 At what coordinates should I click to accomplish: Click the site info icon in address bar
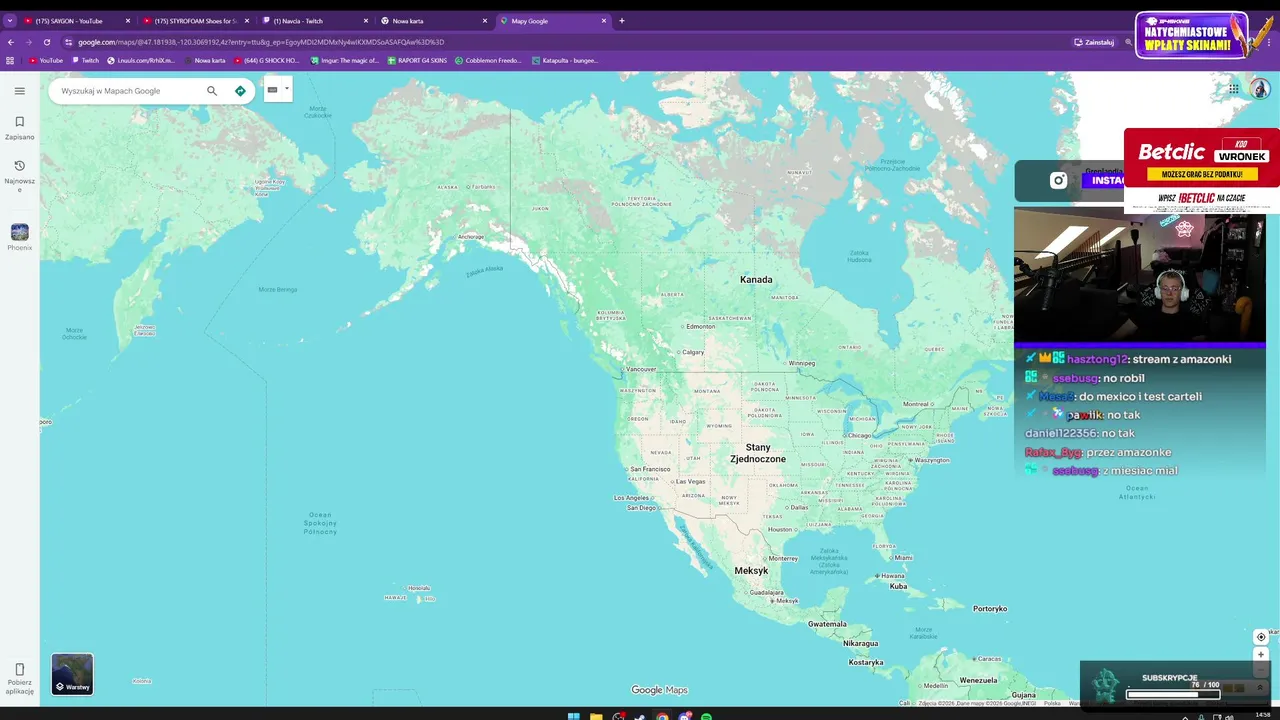coord(69,42)
